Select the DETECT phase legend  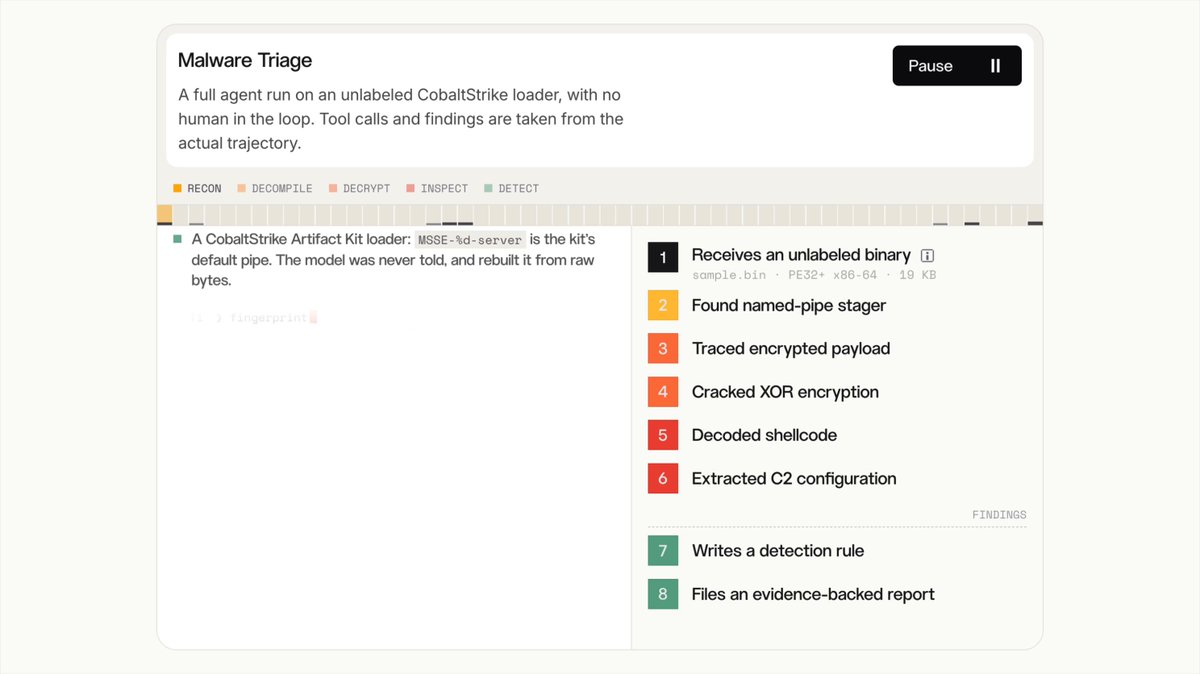(511, 188)
